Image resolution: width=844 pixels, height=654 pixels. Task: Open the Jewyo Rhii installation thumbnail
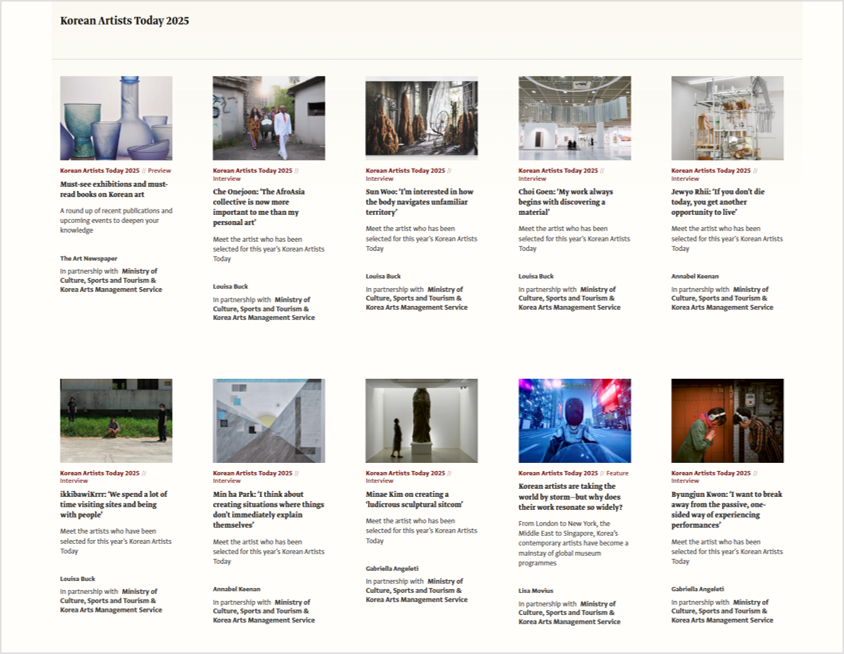[x=727, y=118]
